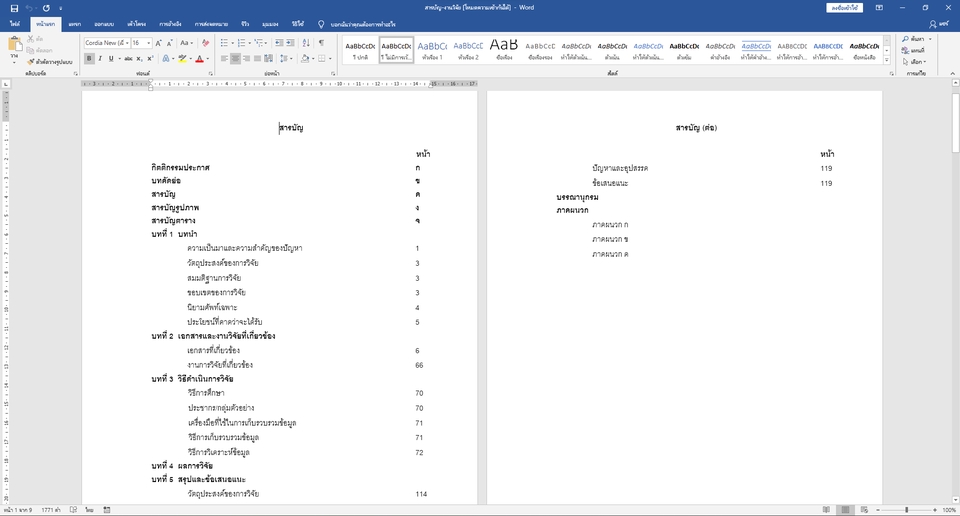Image resolution: width=960 pixels, height=516 pixels.
Task: Click the Tell Me lightbulb search box
Action: [x=358, y=24]
